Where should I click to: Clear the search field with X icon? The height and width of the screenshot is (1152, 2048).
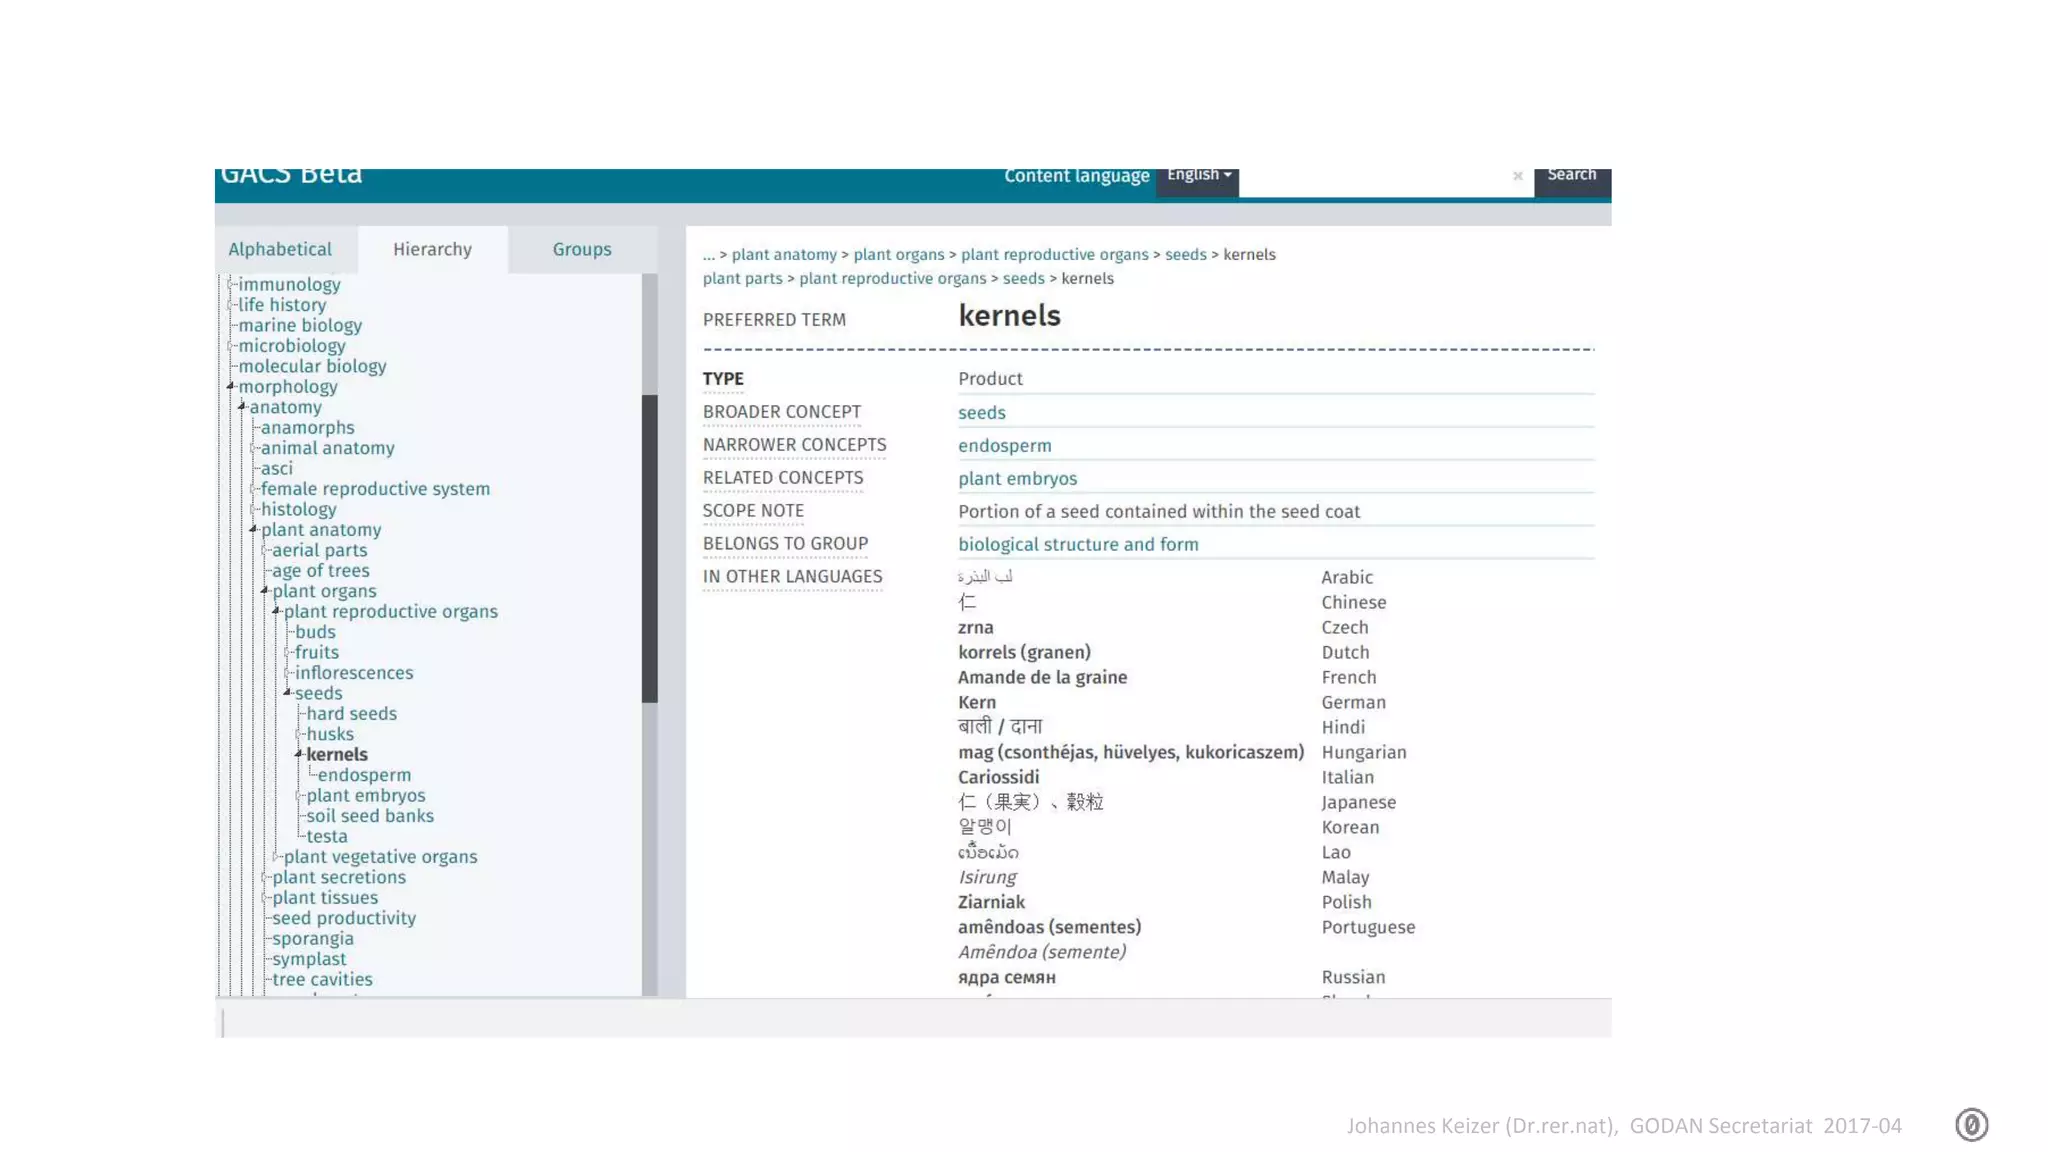coord(1517,176)
